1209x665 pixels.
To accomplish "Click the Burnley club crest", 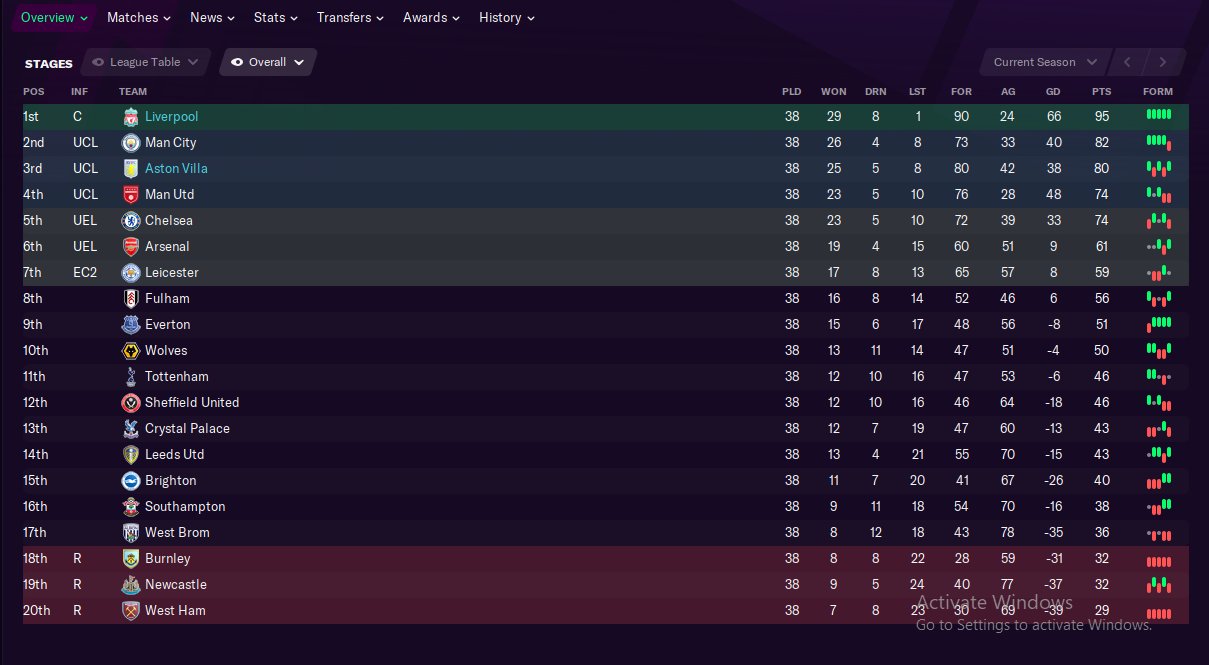I will (x=130, y=559).
